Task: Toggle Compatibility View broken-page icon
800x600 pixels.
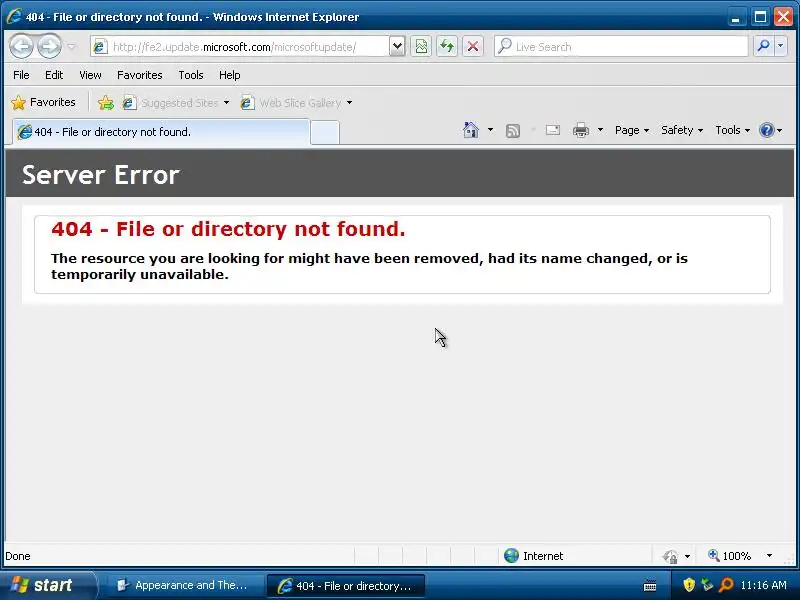Action: 421,47
